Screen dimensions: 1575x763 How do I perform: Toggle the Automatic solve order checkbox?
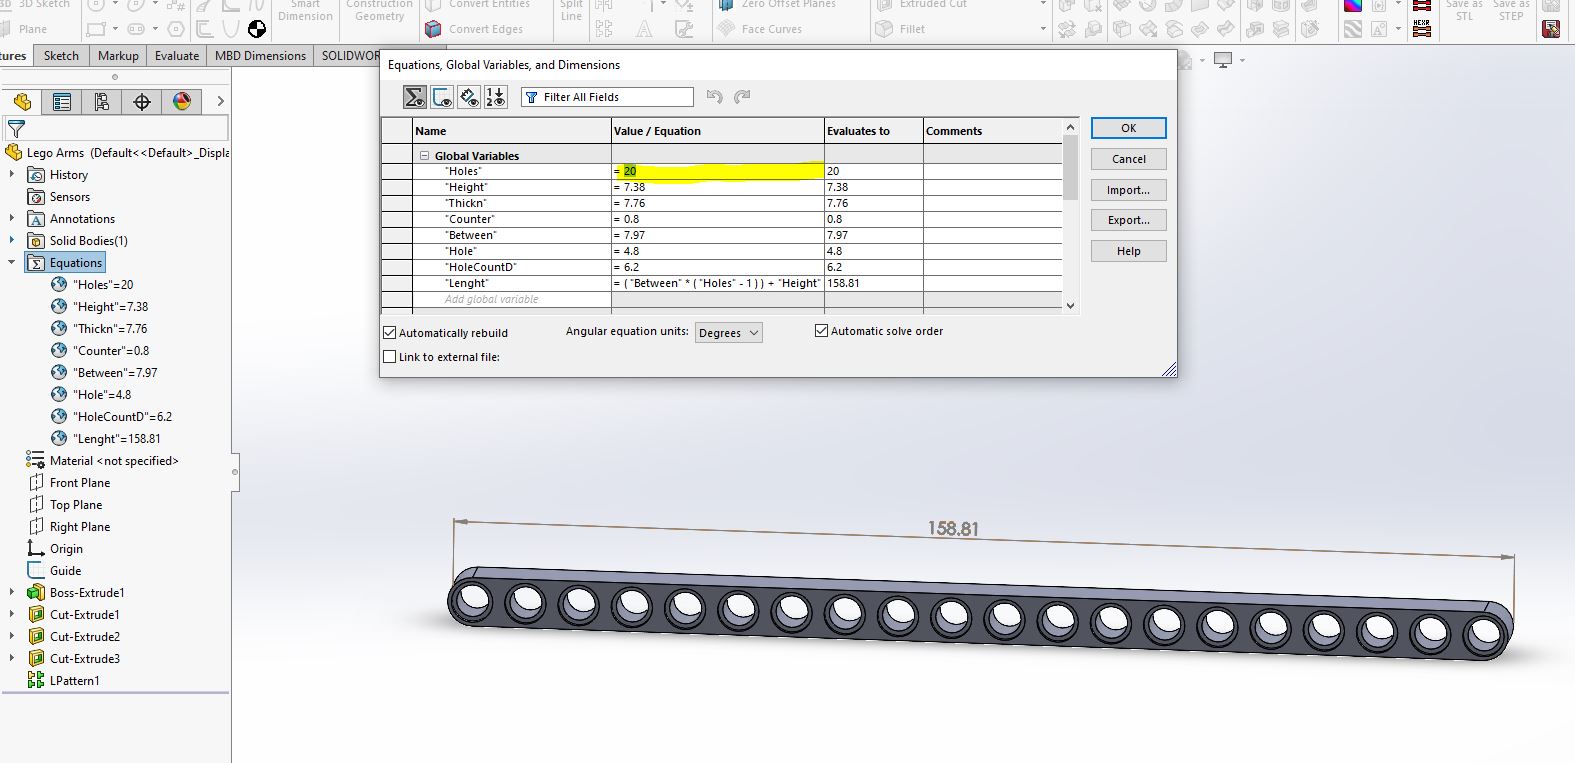coord(822,331)
